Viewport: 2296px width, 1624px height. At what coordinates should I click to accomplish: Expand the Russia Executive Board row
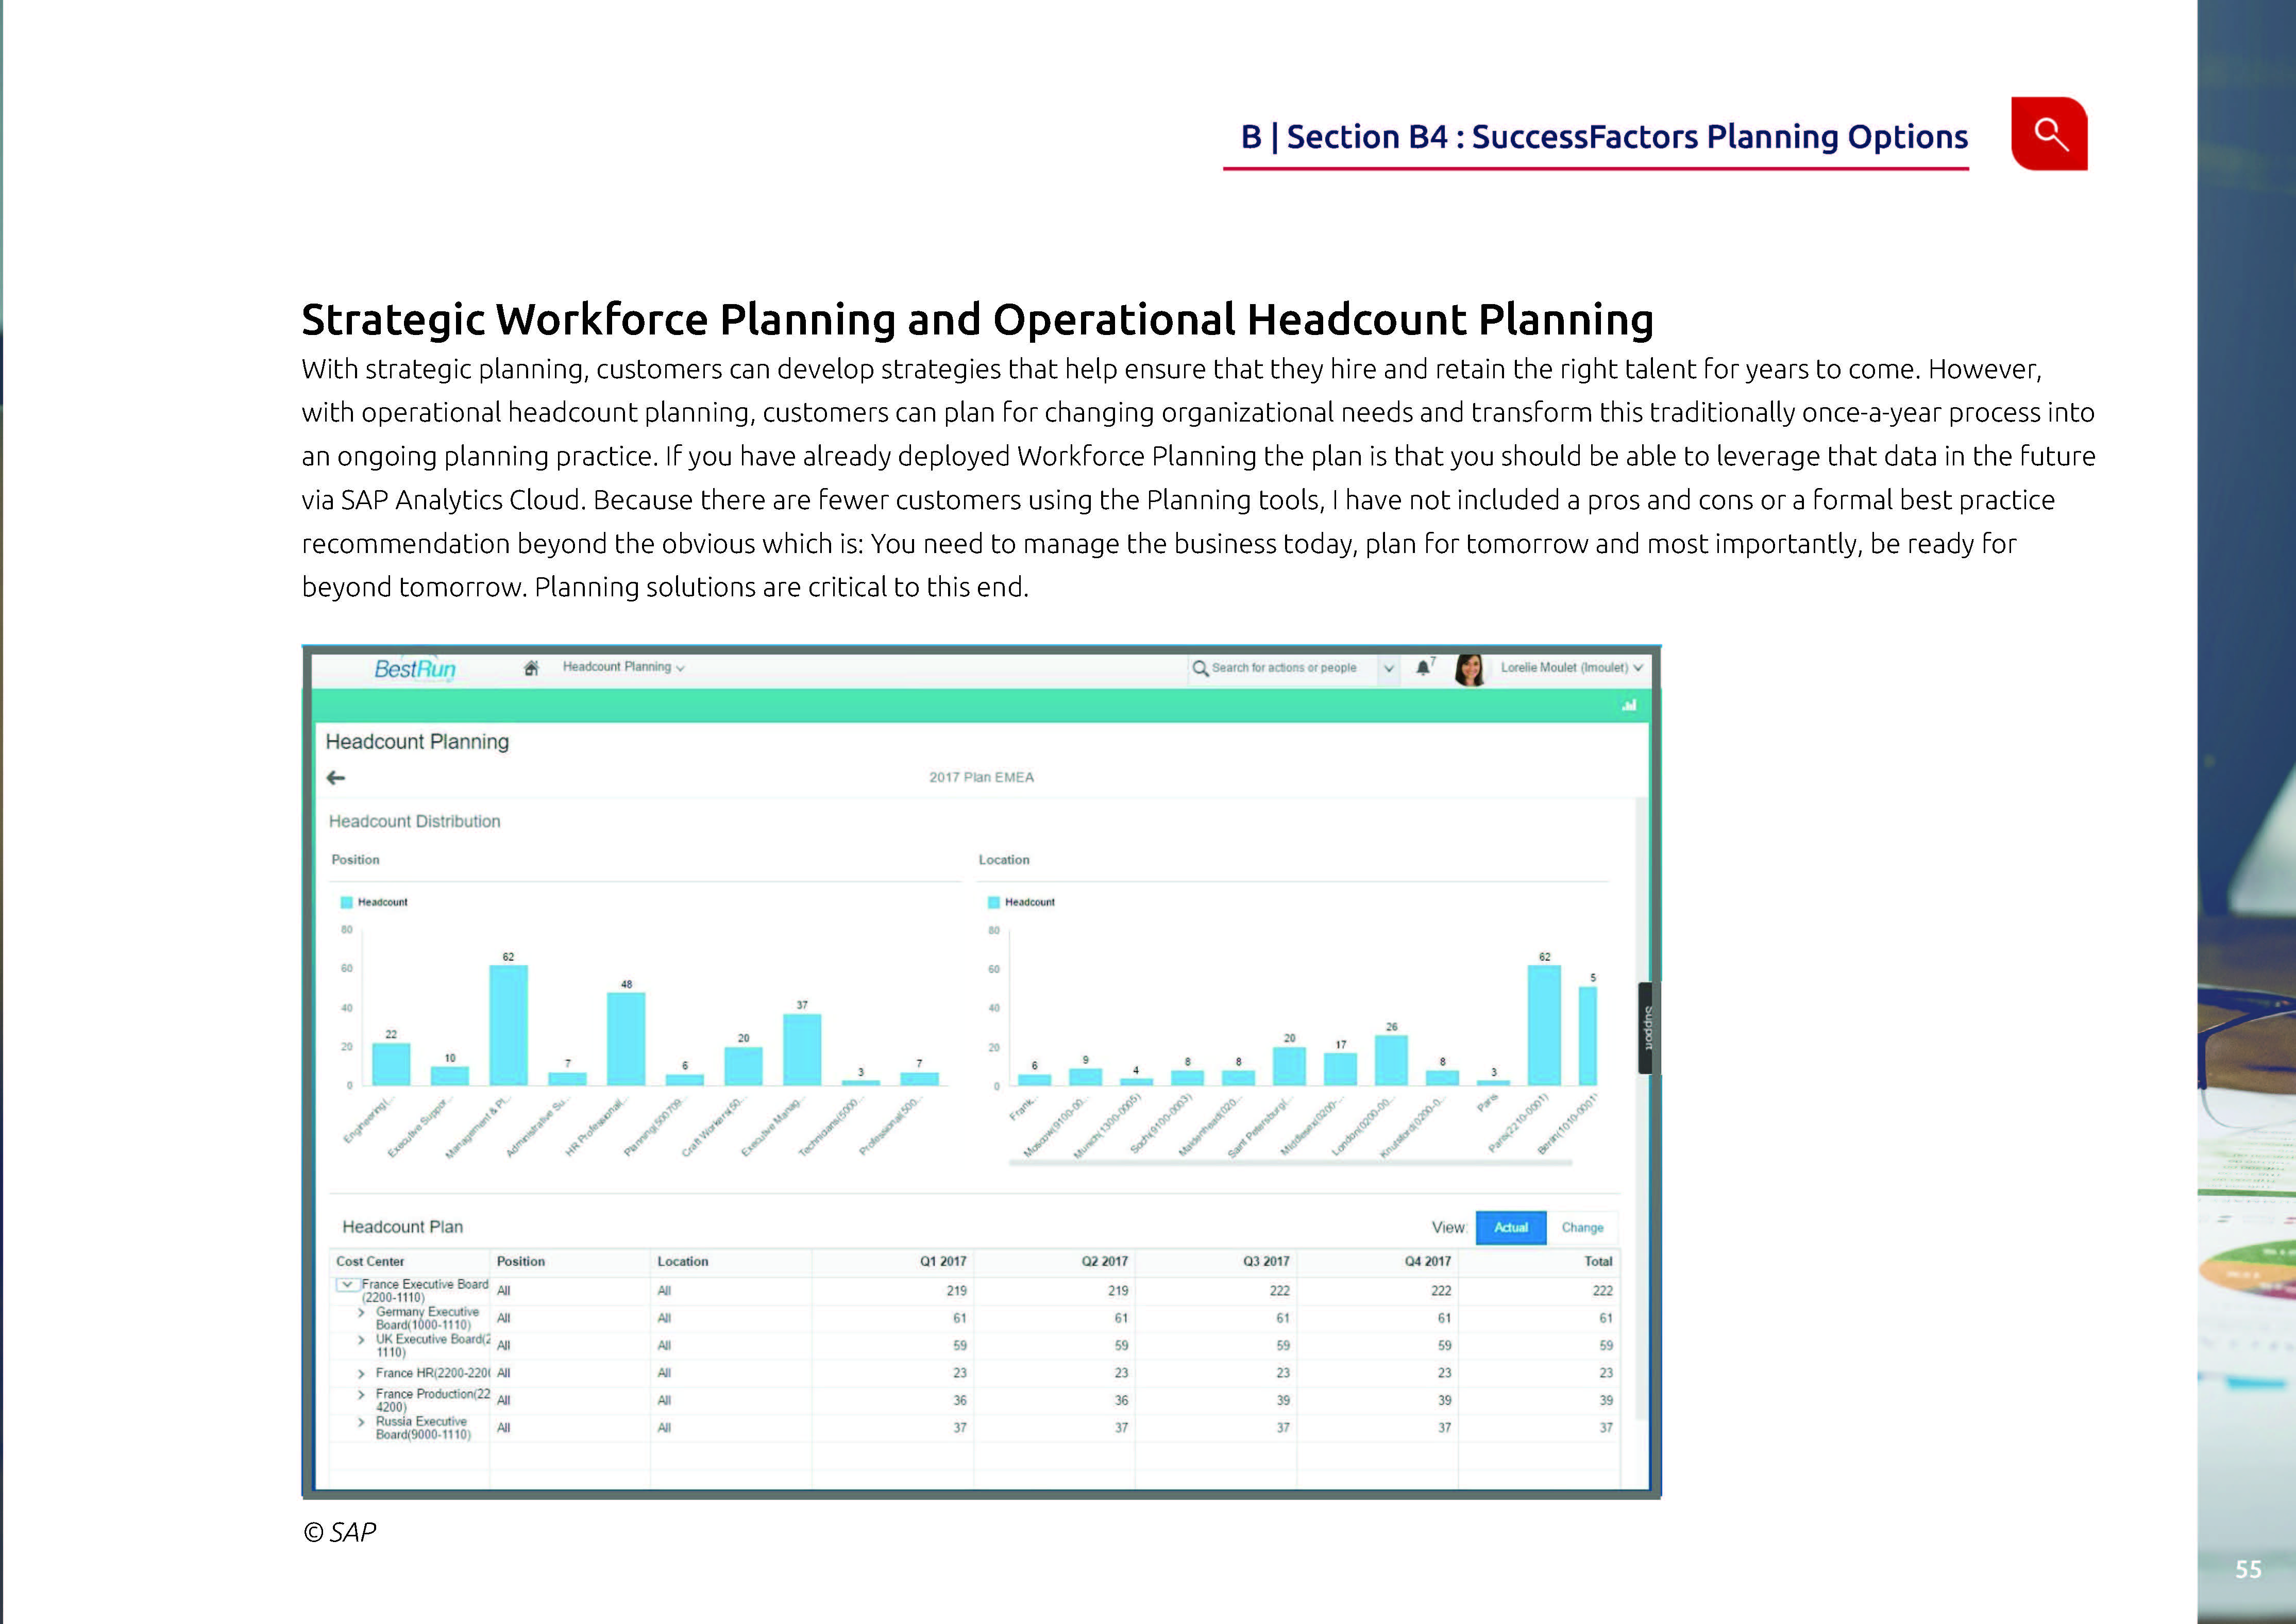coord(361,1422)
